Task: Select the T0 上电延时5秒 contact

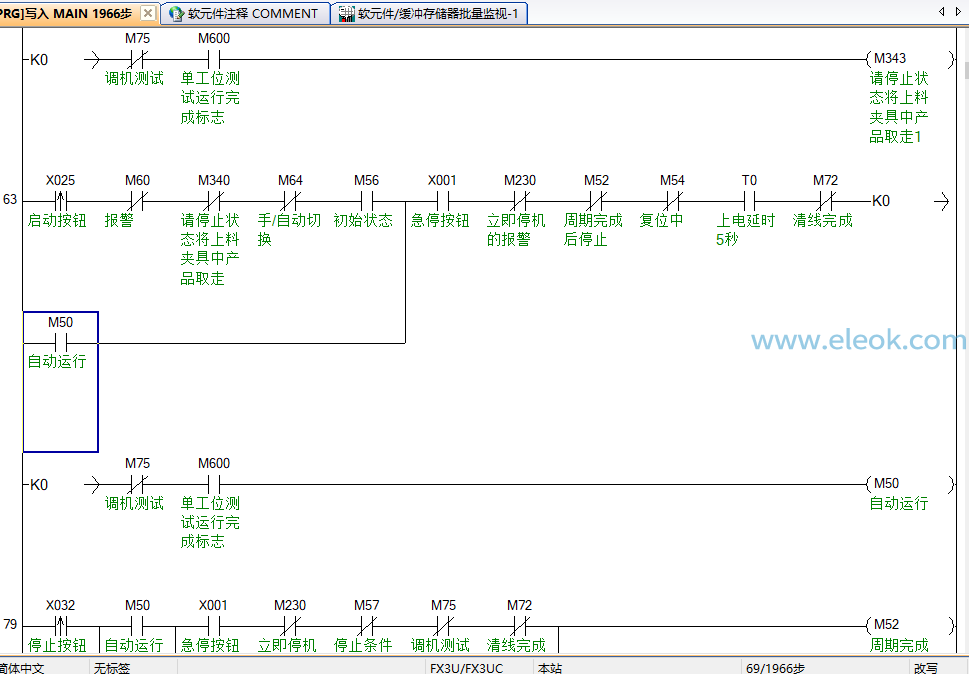Action: (749, 201)
